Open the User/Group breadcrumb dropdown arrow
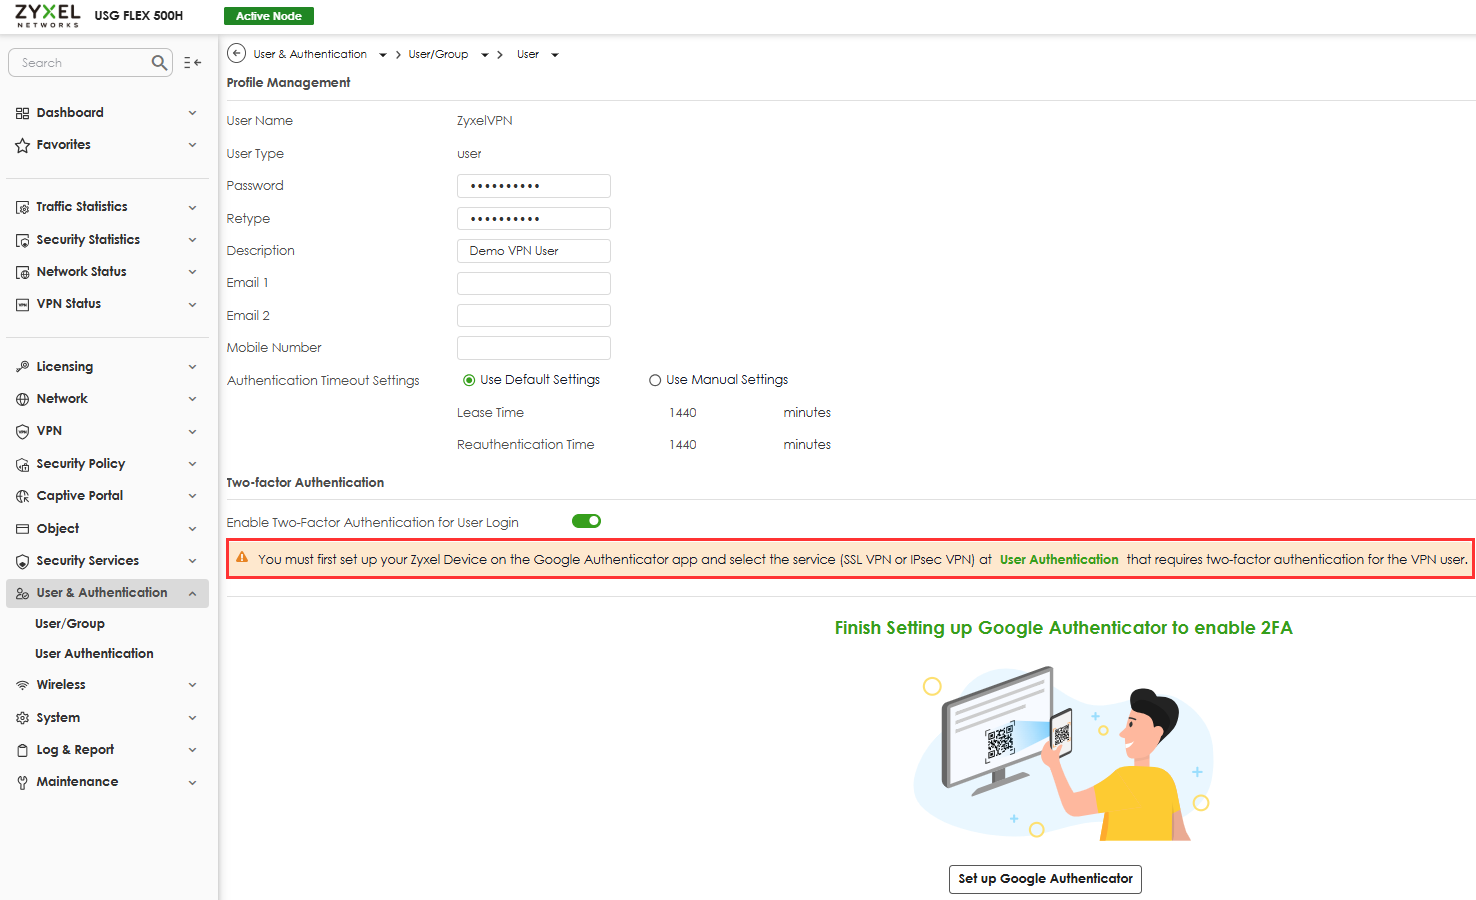The height and width of the screenshot is (900, 1476). click(485, 55)
